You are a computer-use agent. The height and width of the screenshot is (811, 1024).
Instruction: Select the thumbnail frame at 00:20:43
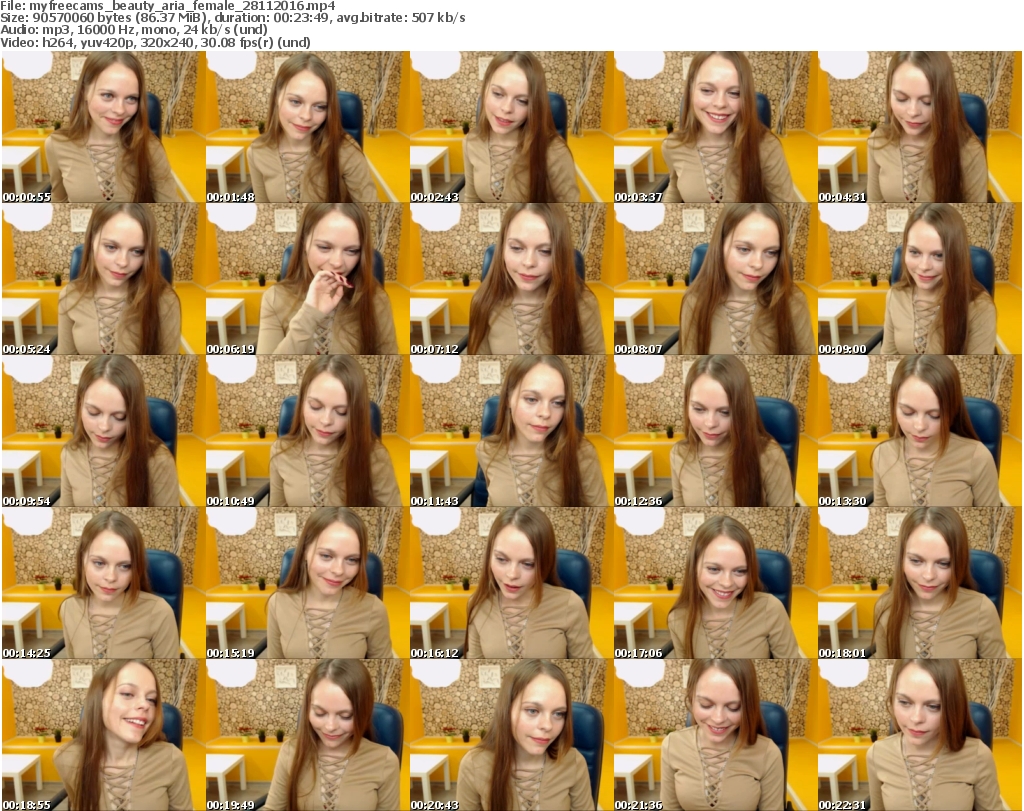pyautogui.click(x=511, y=735)
